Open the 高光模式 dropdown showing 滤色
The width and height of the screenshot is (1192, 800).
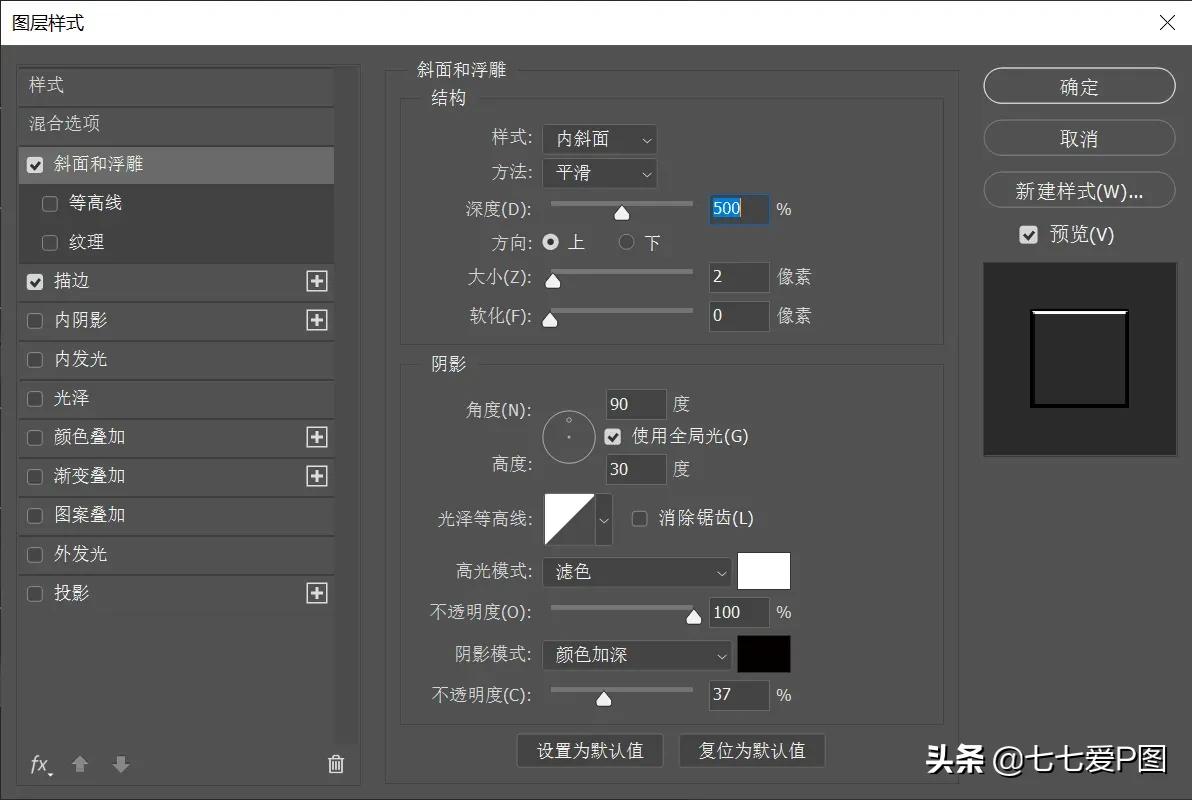pyautogui.click(x=637, y=572)
